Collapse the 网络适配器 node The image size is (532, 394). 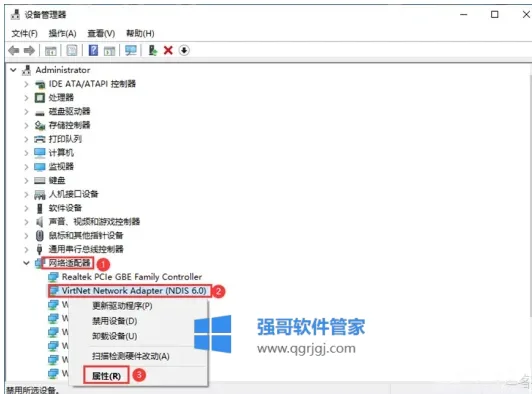coord(26,263)
